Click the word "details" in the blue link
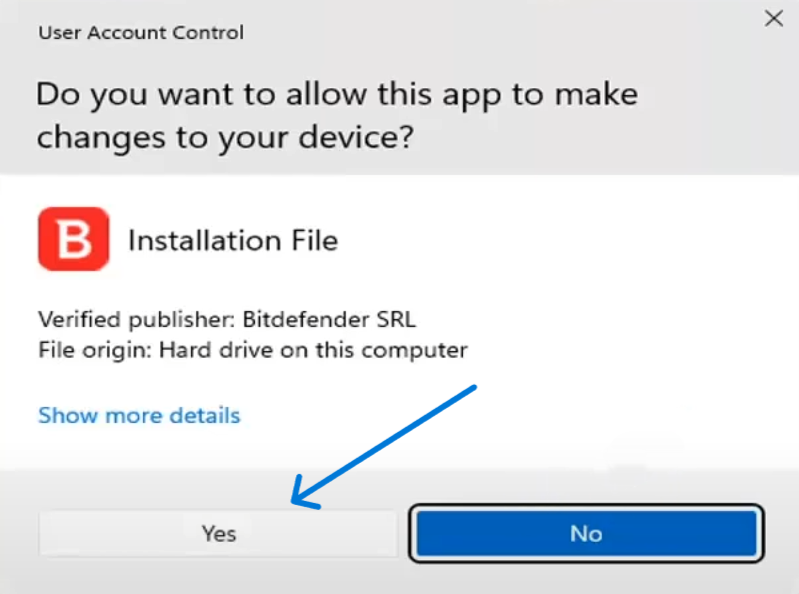 click(x=204, y=415)
